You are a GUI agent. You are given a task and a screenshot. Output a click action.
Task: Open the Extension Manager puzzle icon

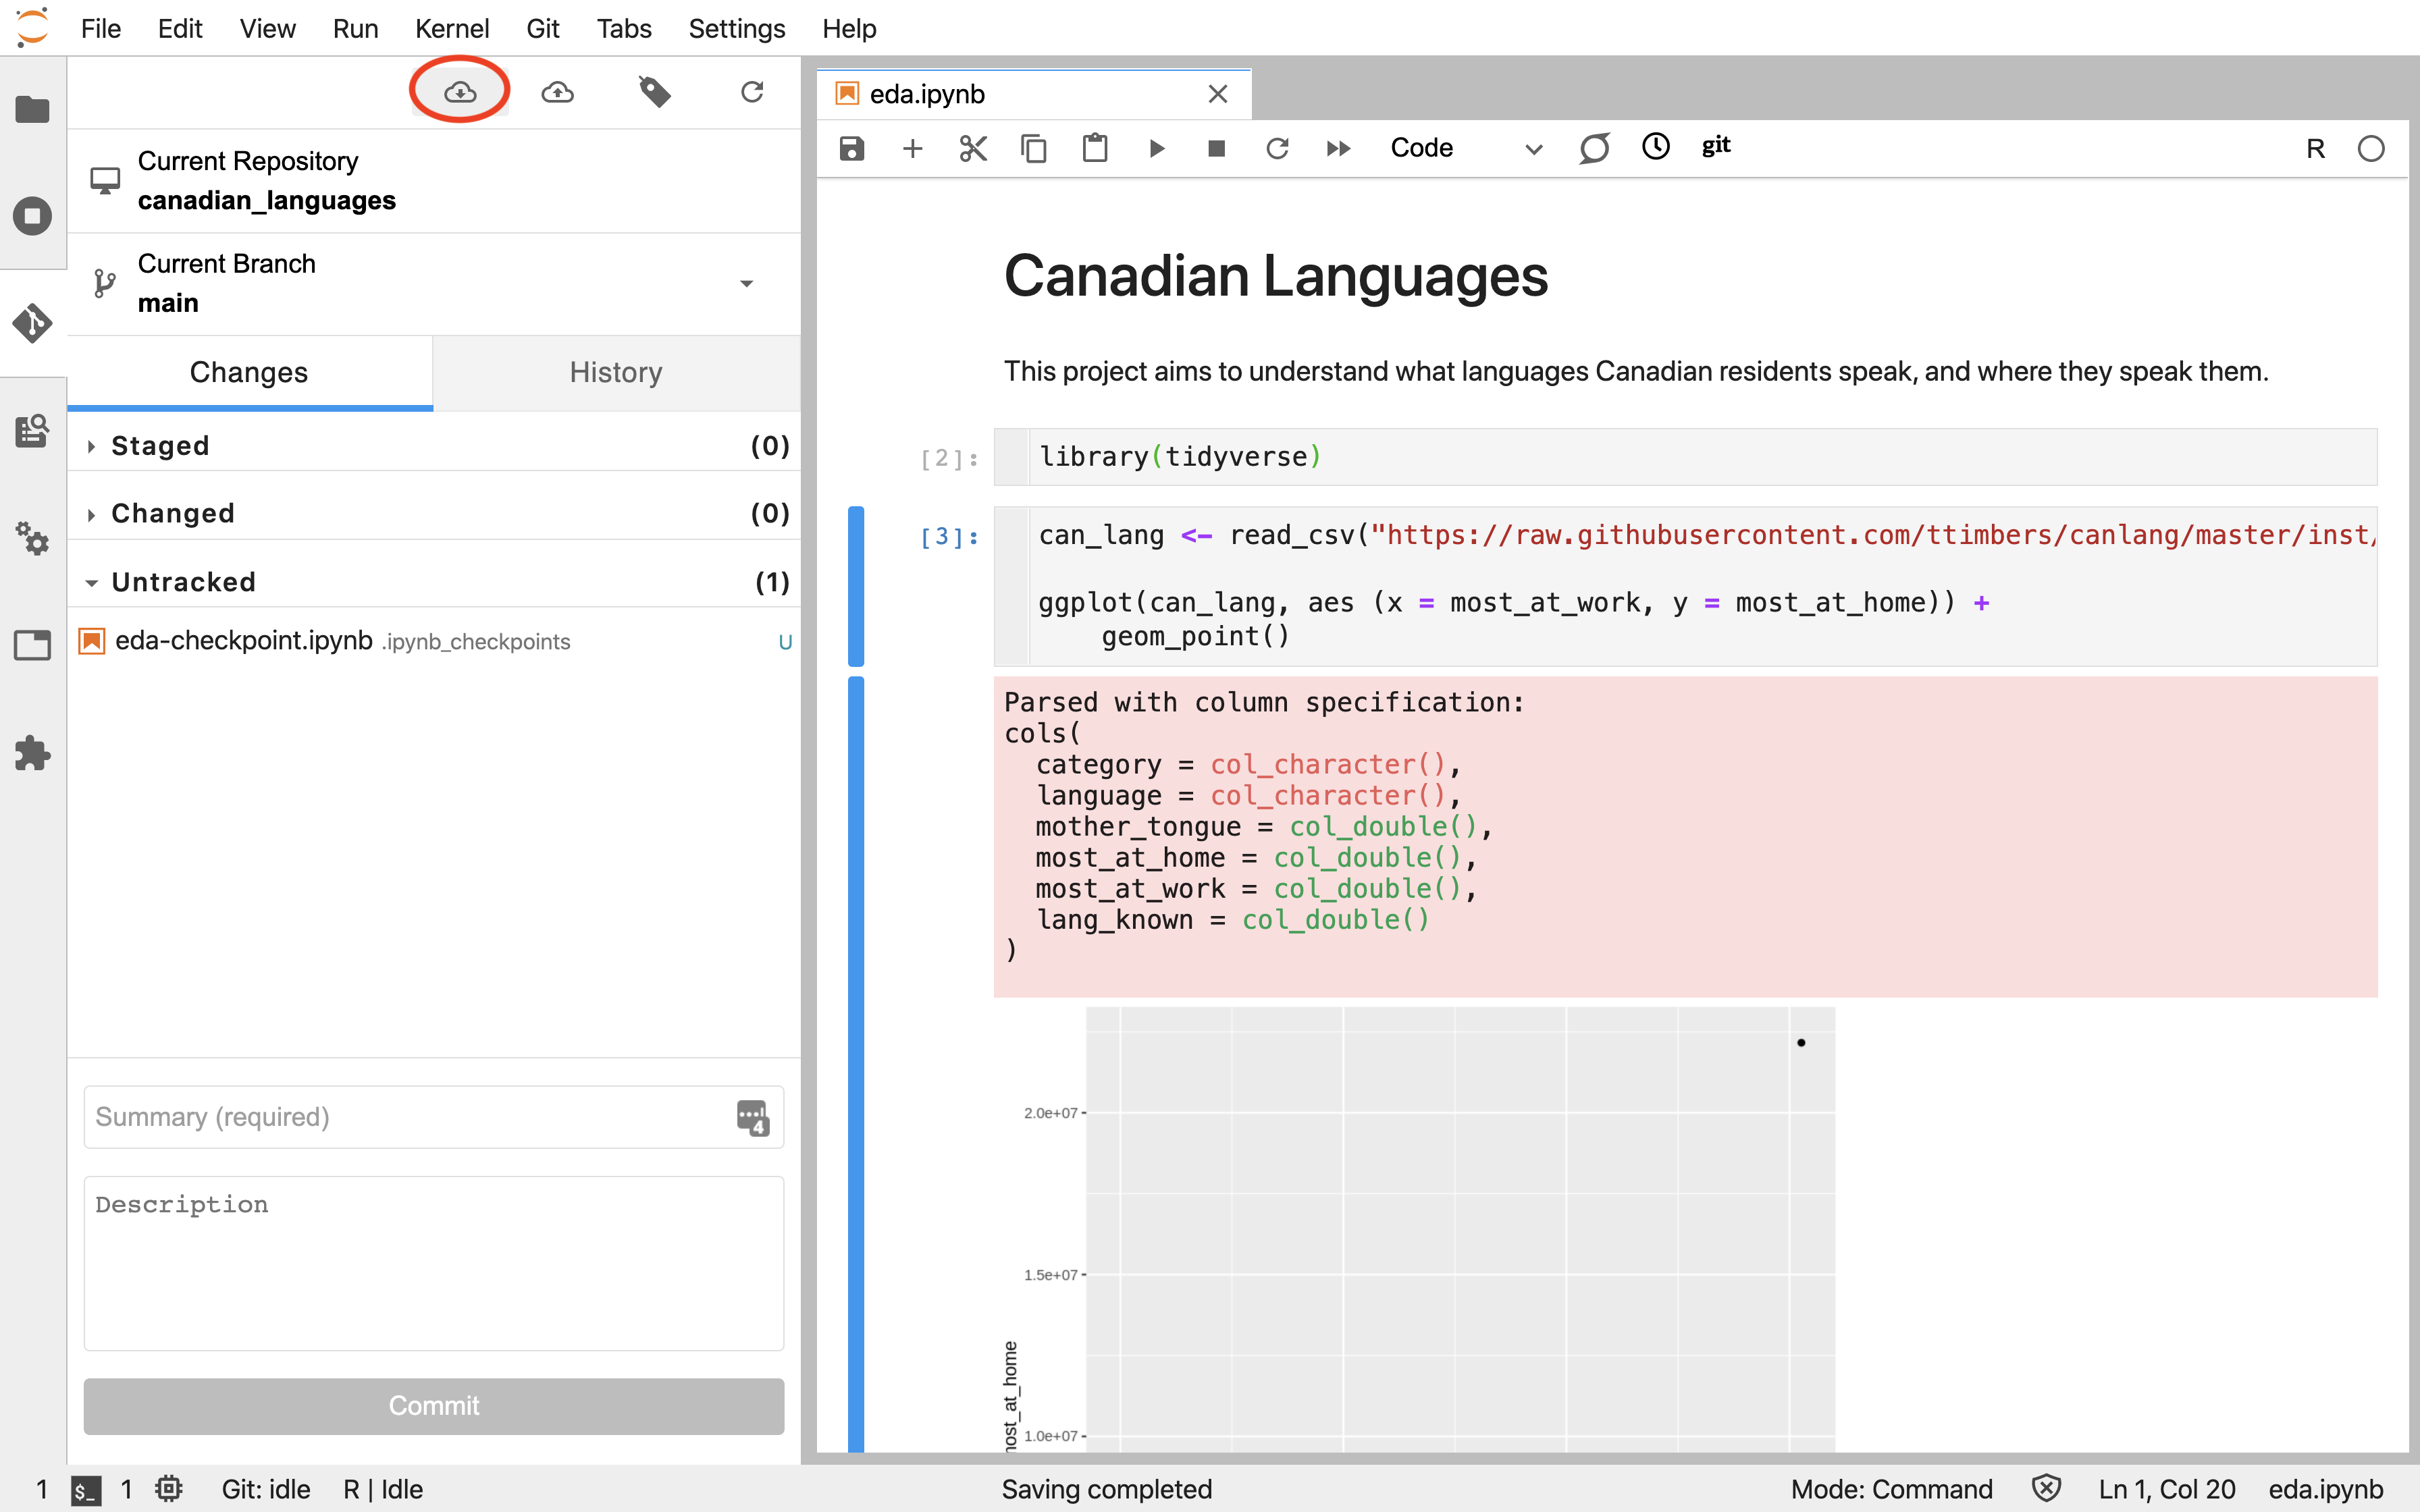33,753
